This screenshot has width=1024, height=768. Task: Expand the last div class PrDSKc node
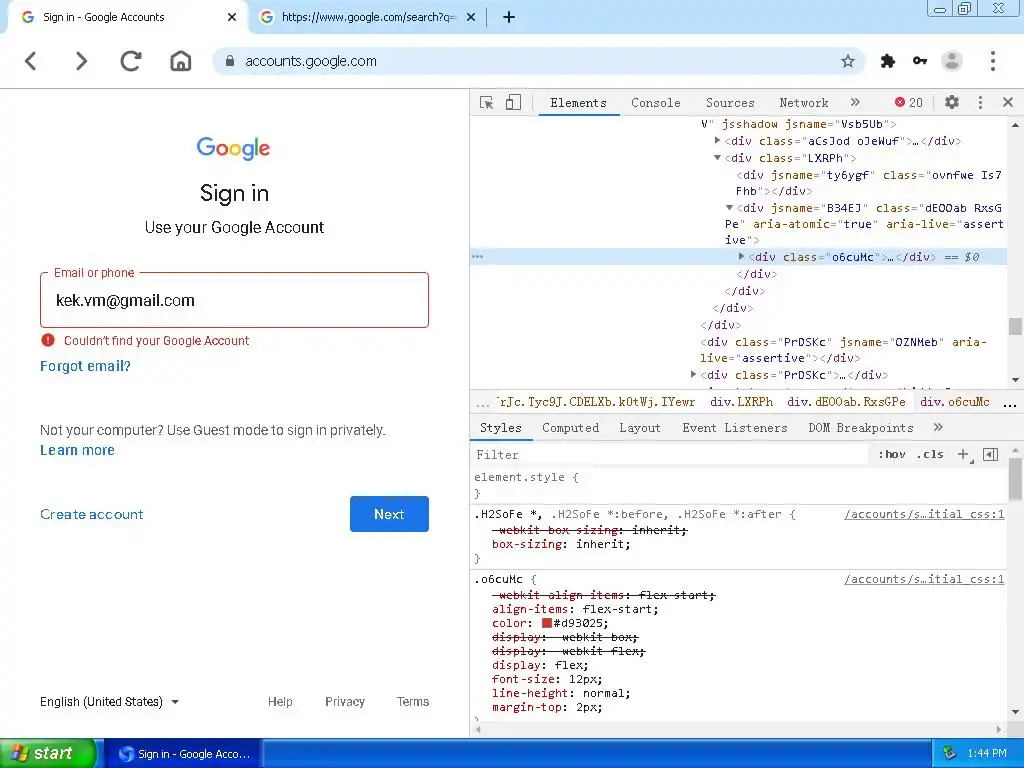(x=693, y=375)
